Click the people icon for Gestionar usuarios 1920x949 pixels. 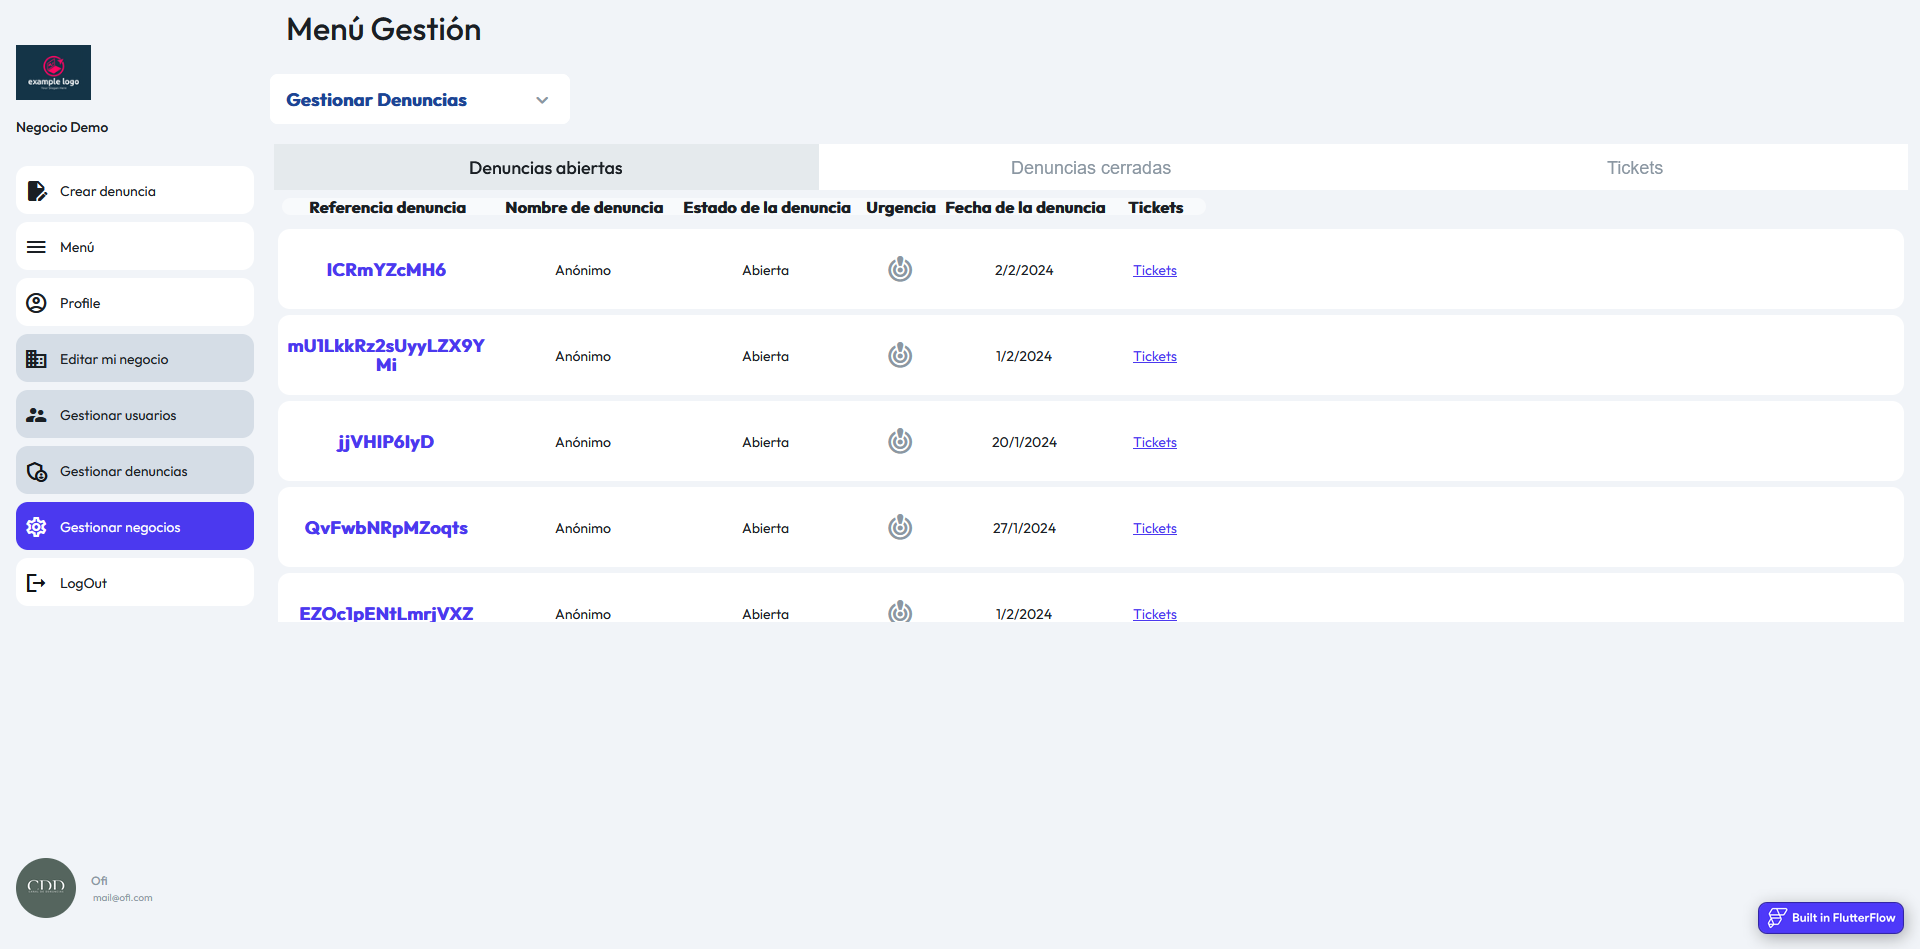click(x=37, y=415)
